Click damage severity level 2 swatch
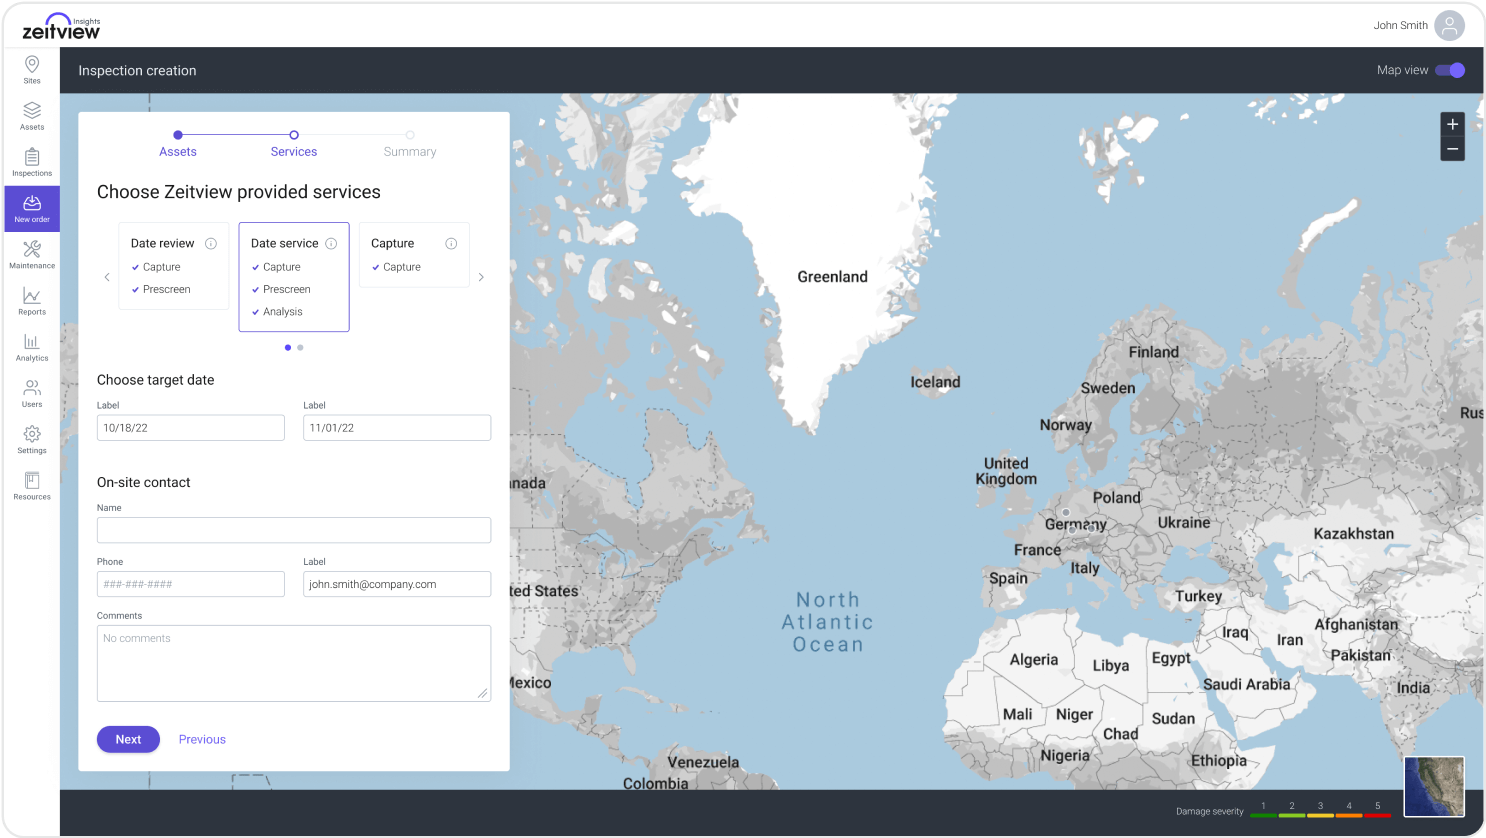Viewport: 1486px width, 838px height. click(x=1292, y=815)
